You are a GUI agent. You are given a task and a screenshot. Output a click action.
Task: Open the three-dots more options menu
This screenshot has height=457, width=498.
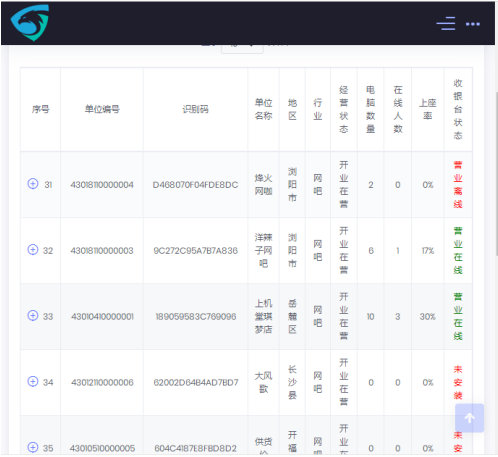473,24
